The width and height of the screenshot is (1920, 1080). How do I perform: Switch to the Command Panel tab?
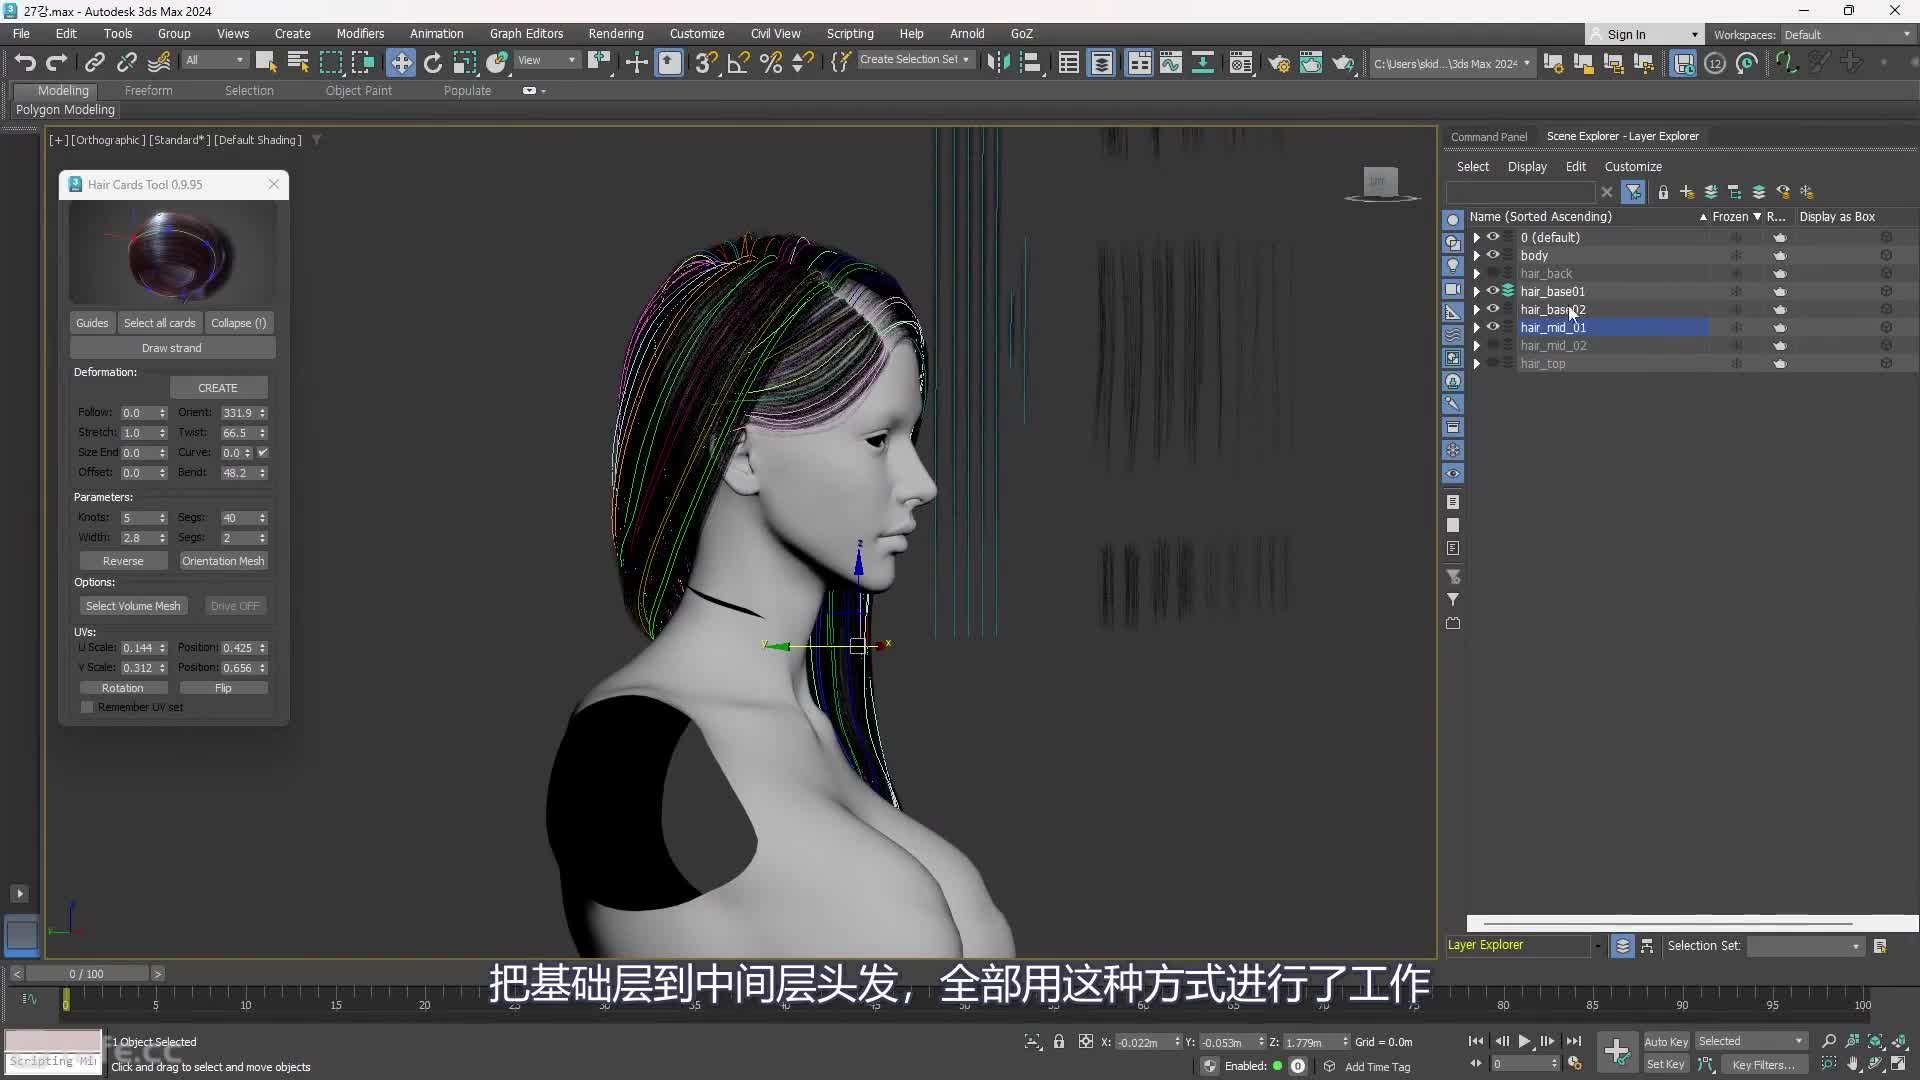1488,136
